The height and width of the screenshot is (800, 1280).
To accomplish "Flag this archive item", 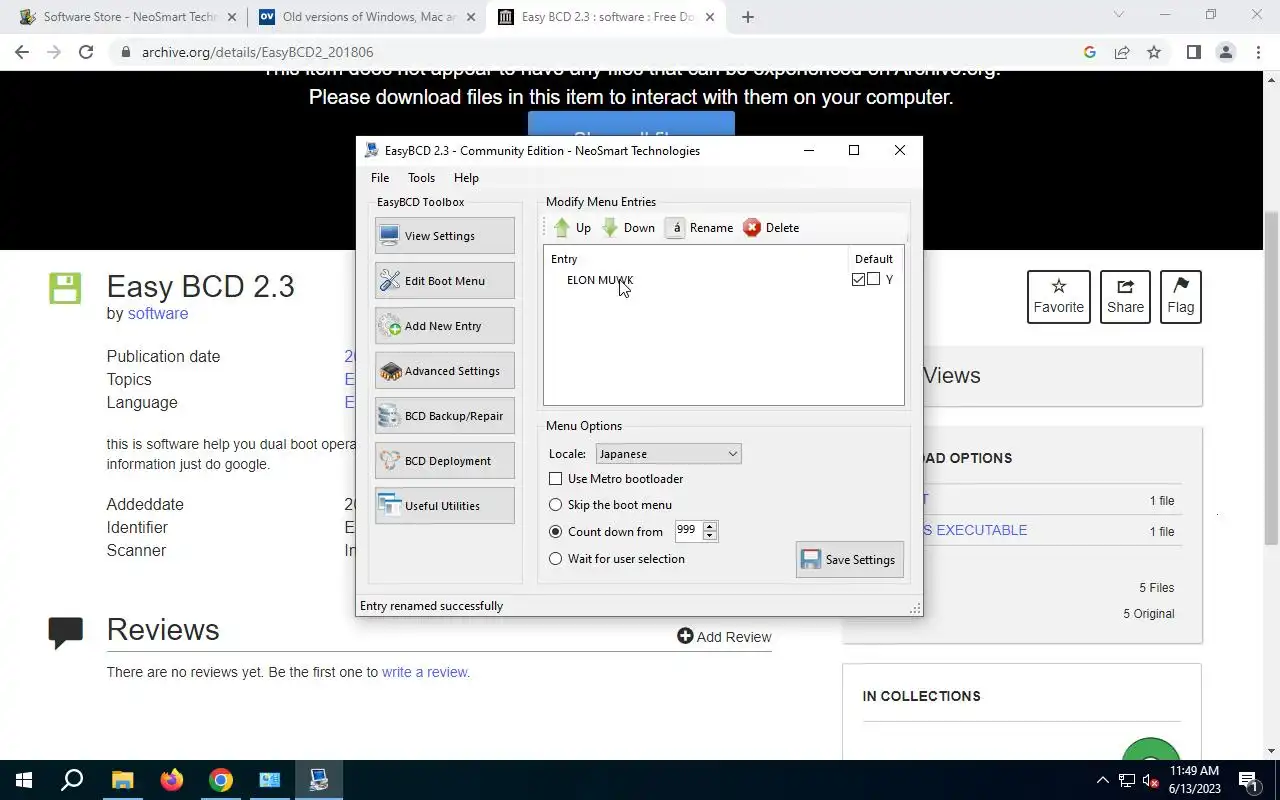I will click(1181, 297).
